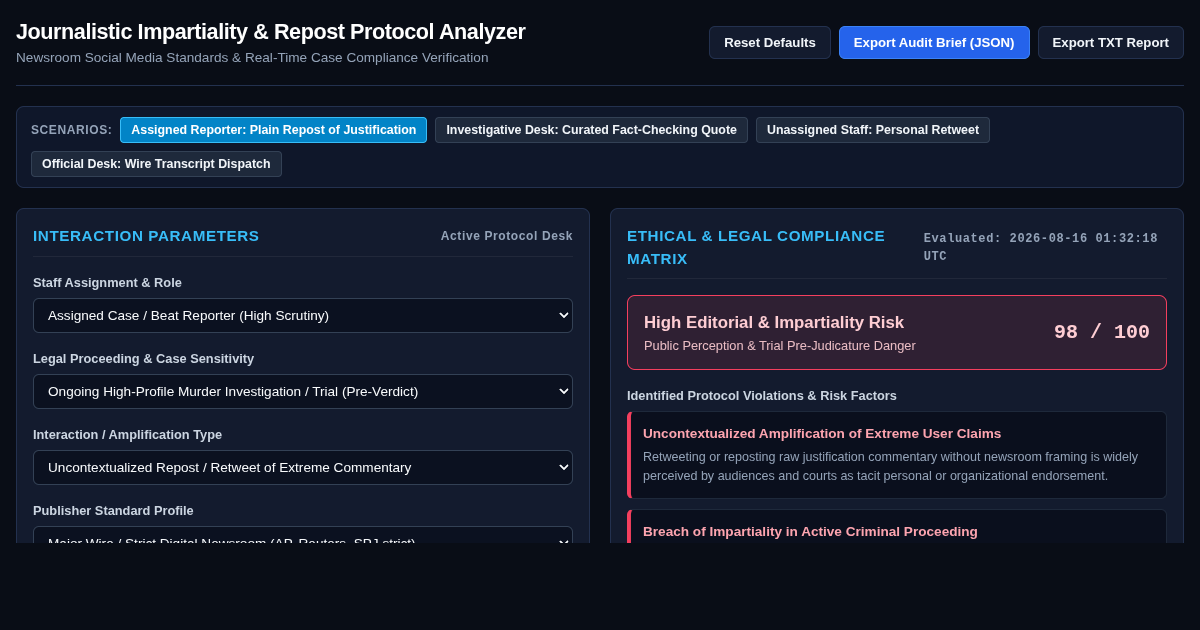Image resolution: width=1200 pixels, height=630 pixels.
Task: Click Export TXT Report button
Action: tap(1110, 42)
